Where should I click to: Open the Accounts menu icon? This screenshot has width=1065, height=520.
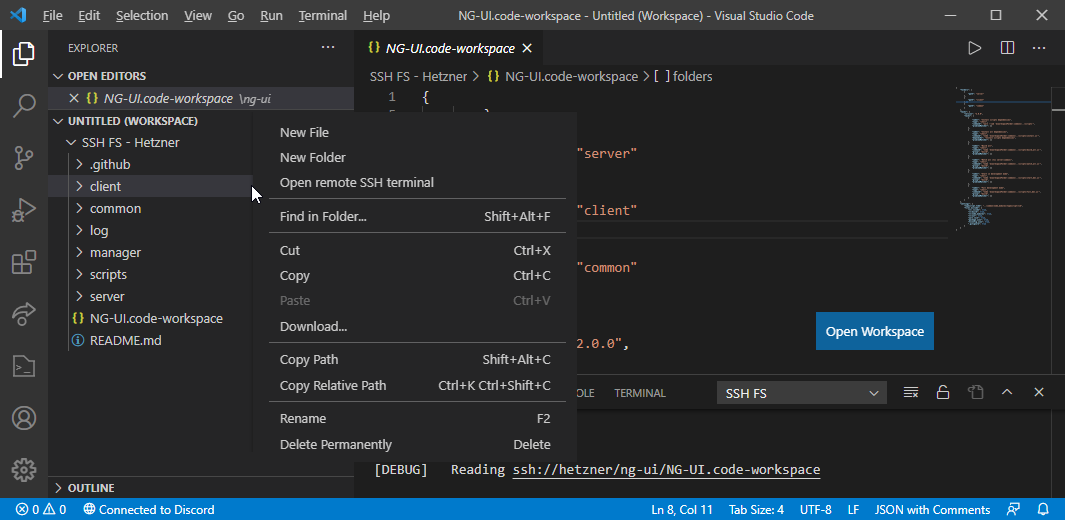(24, 417)
